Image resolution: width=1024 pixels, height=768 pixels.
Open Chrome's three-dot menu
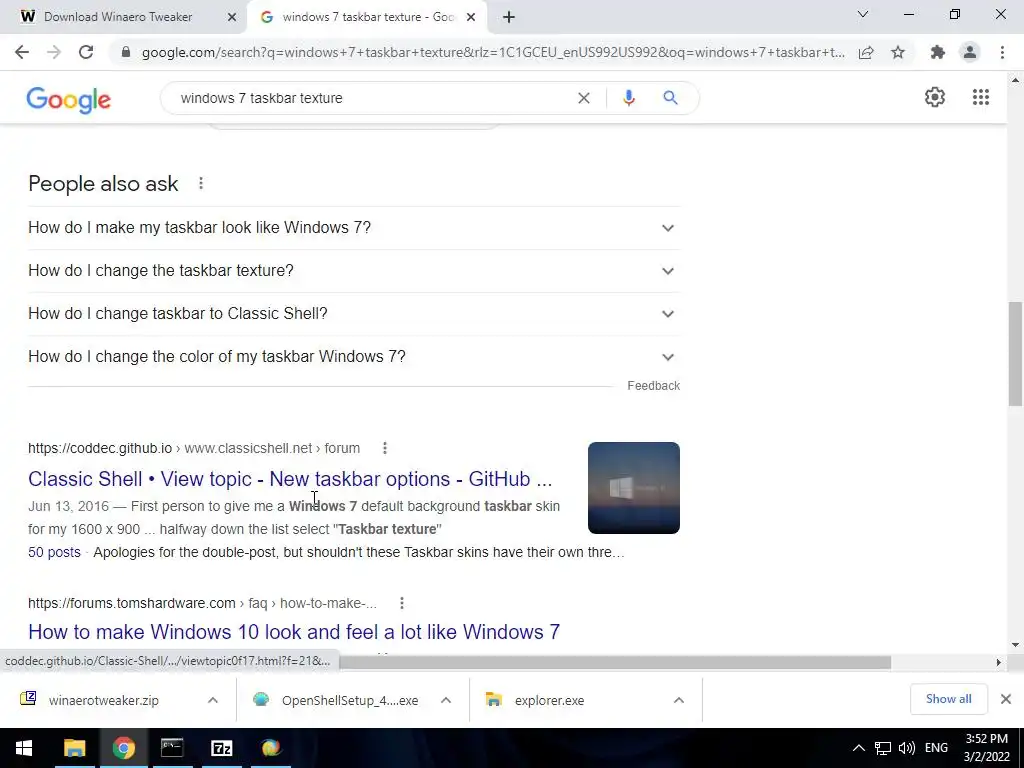point(1002,52)
